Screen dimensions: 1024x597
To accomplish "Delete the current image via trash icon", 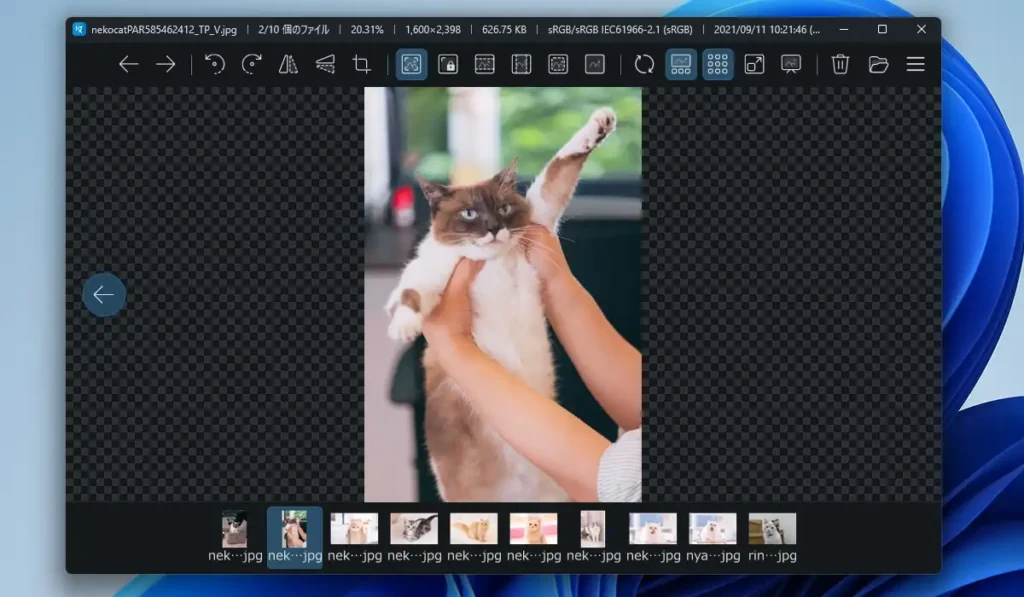I will [839, 64].
